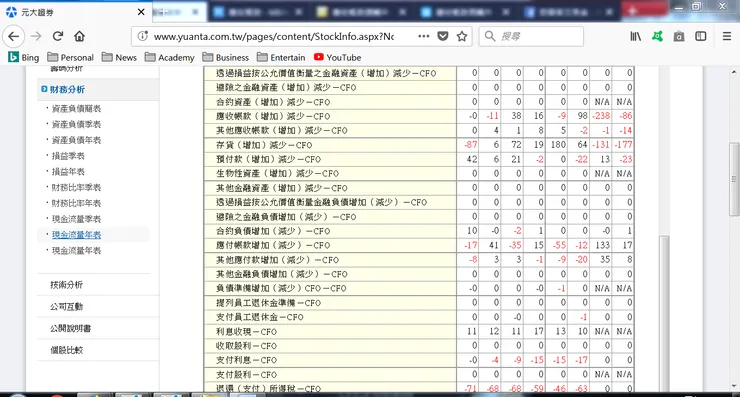
Task: Select the 收取股利-CFO row label
Action: point(246,346)
